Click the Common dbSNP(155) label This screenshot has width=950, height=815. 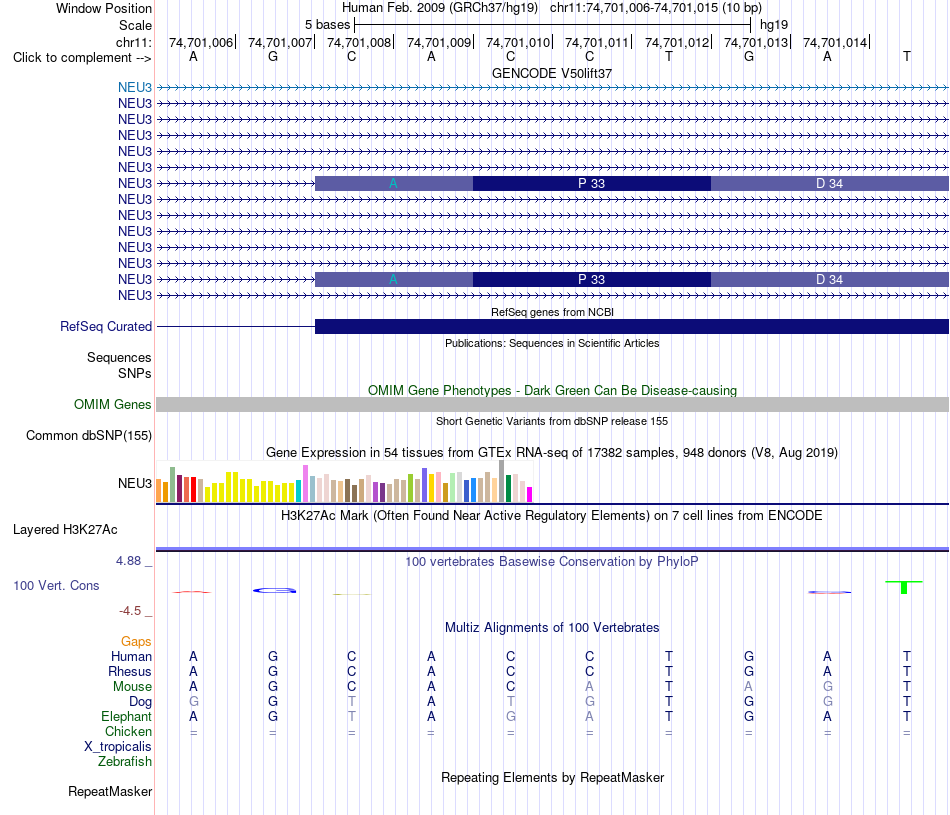[88, 436]
